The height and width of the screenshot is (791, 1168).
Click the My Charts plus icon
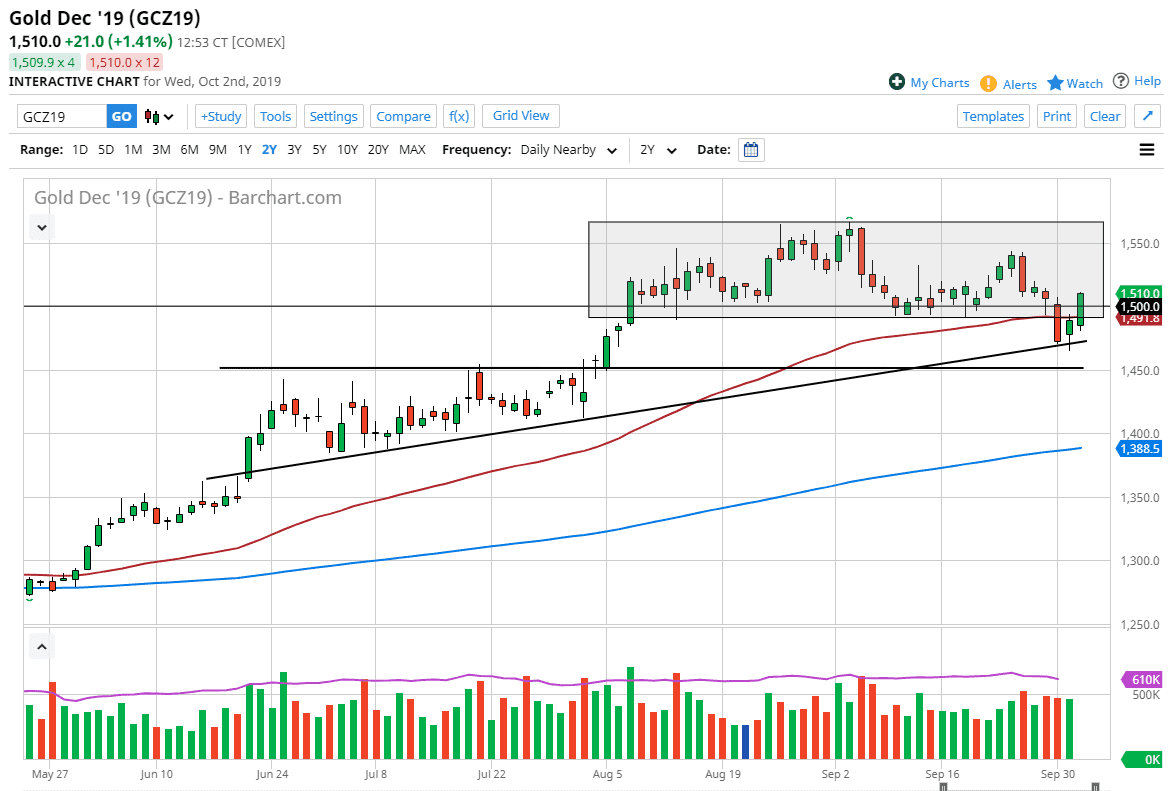pos(897,82)
